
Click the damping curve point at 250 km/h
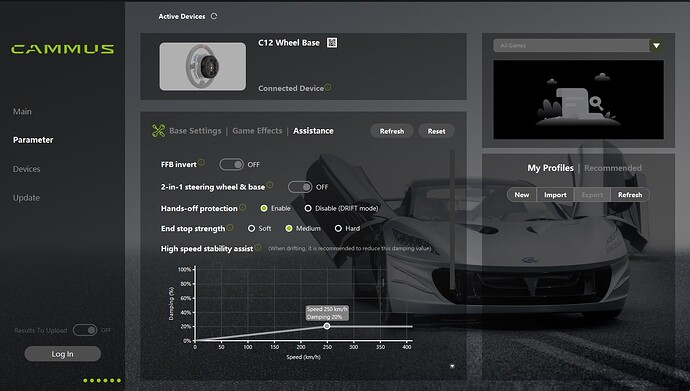click(x=327, y=326)
